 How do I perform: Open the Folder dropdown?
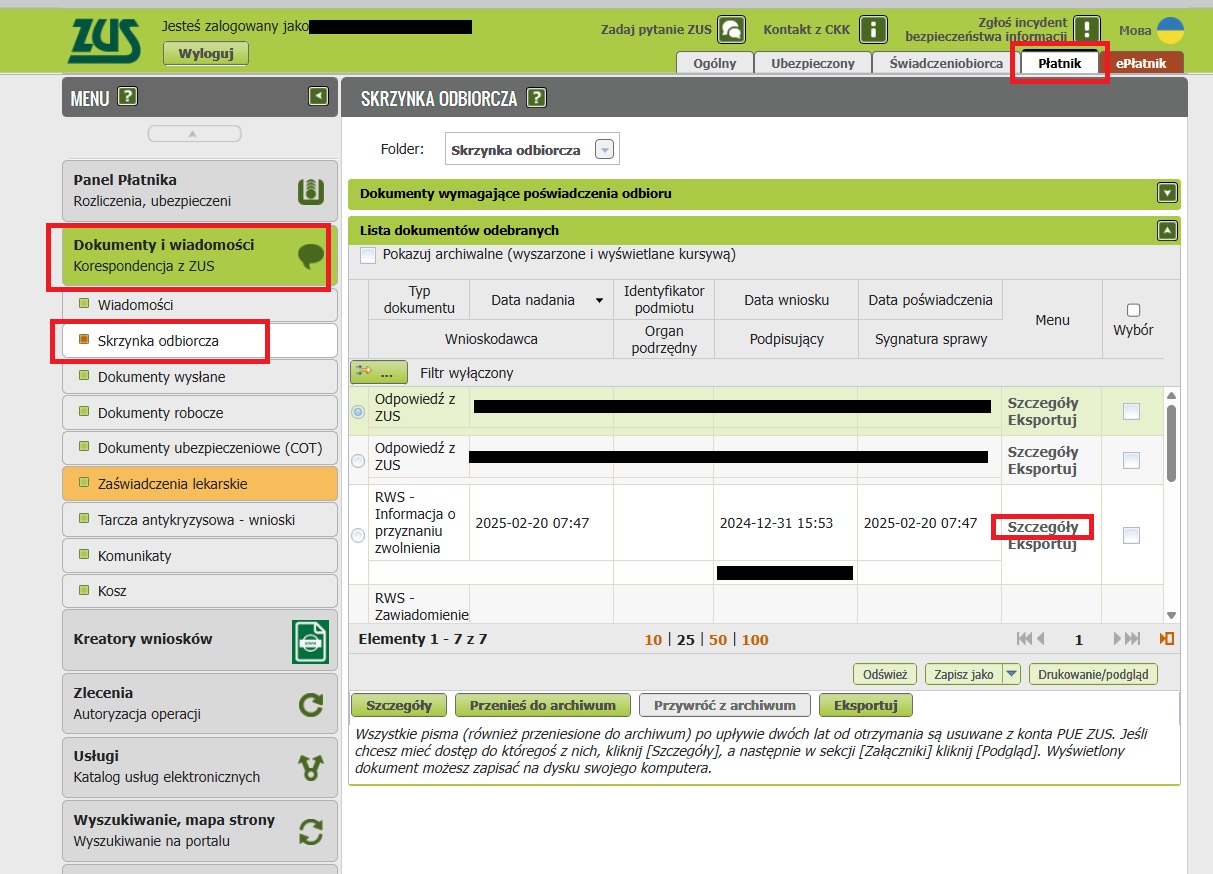point(604,150)
